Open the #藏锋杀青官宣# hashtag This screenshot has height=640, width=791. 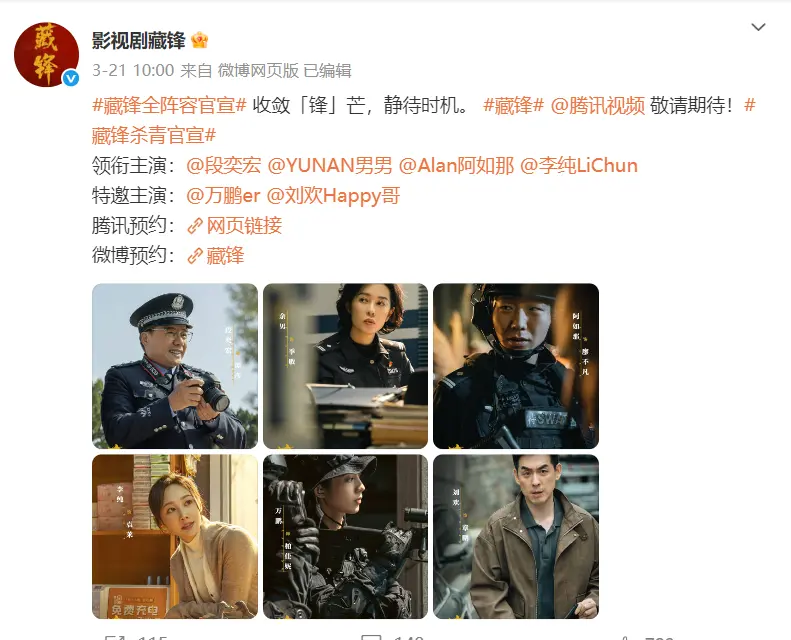154,135
